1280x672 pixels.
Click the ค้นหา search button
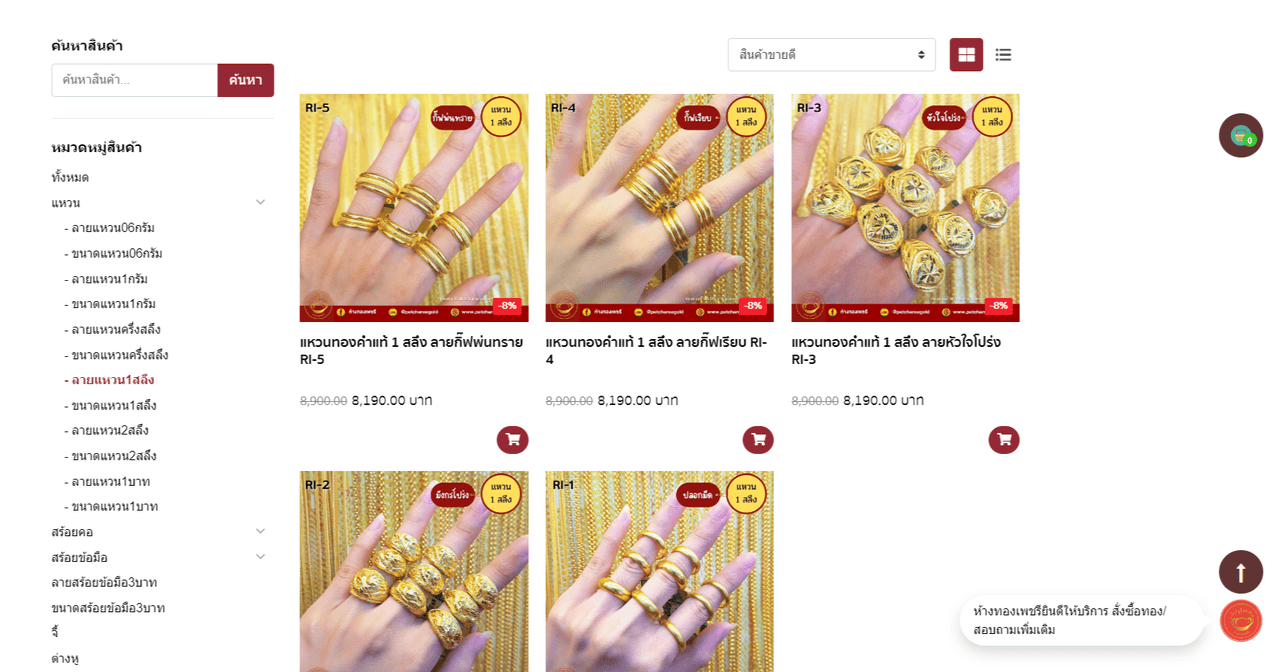pos(246,80)
